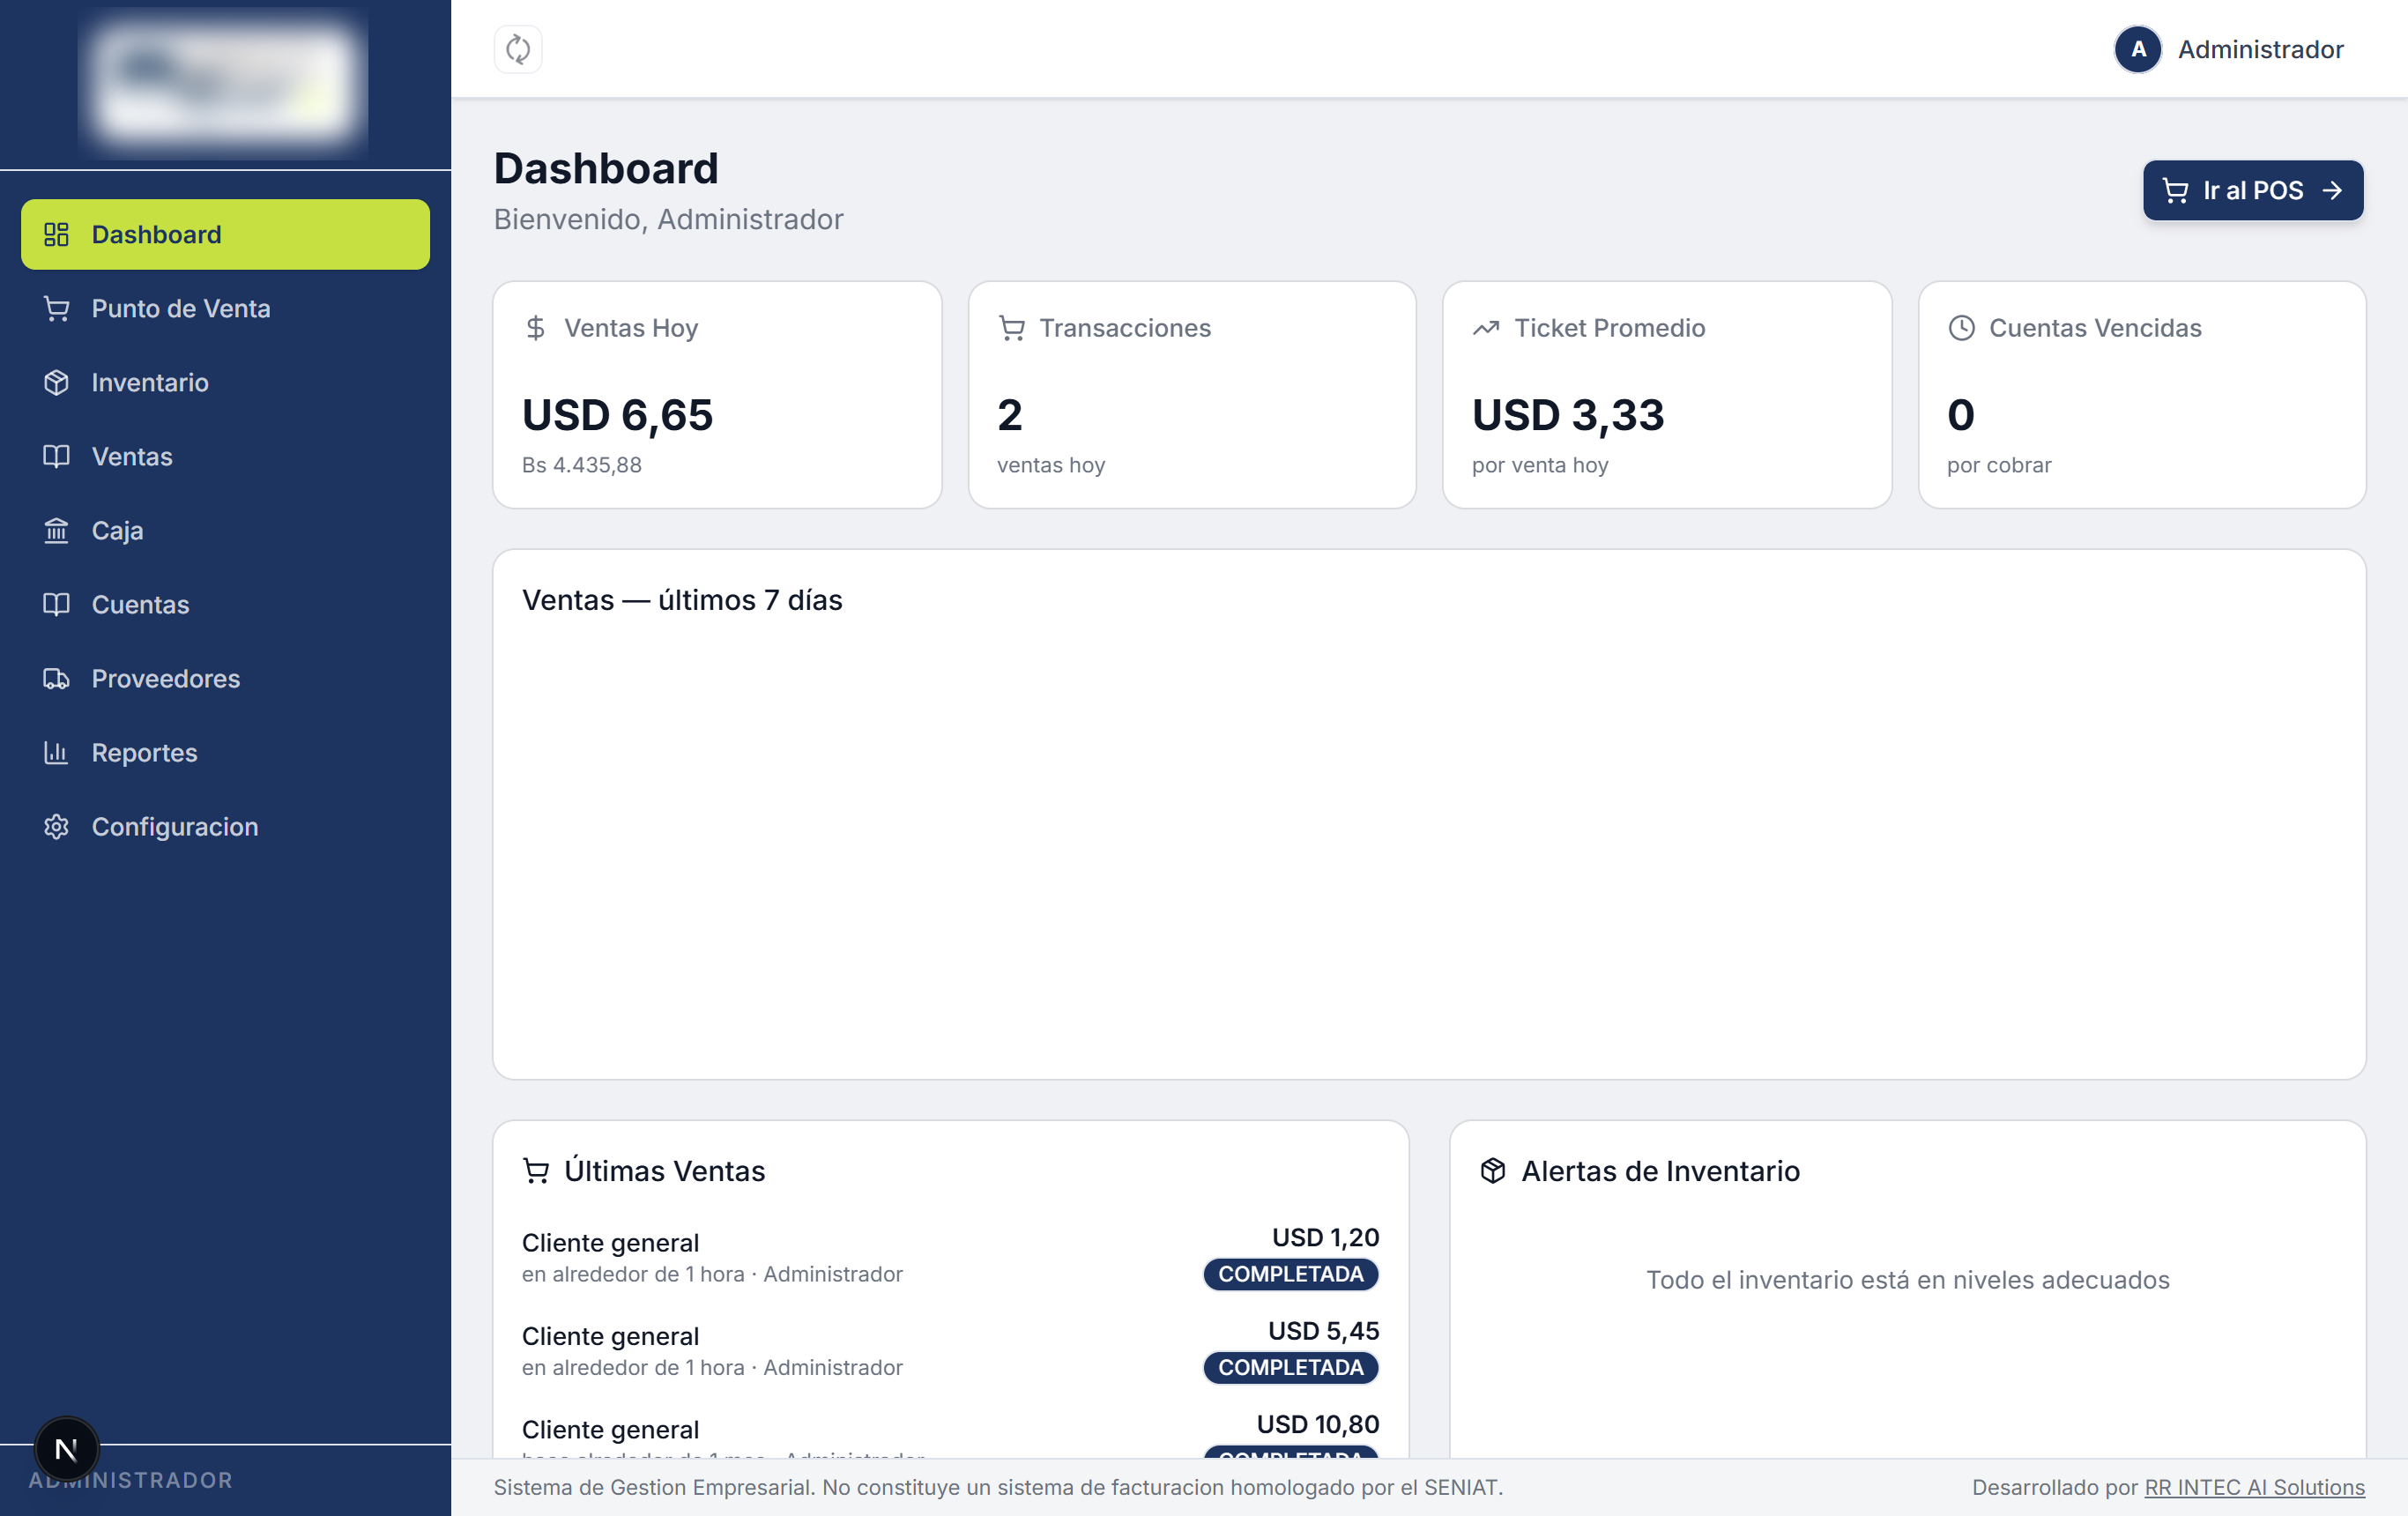Click the Punto de Venta cart icon
The image size is (2408, 1516).
(x=56, y=308)
